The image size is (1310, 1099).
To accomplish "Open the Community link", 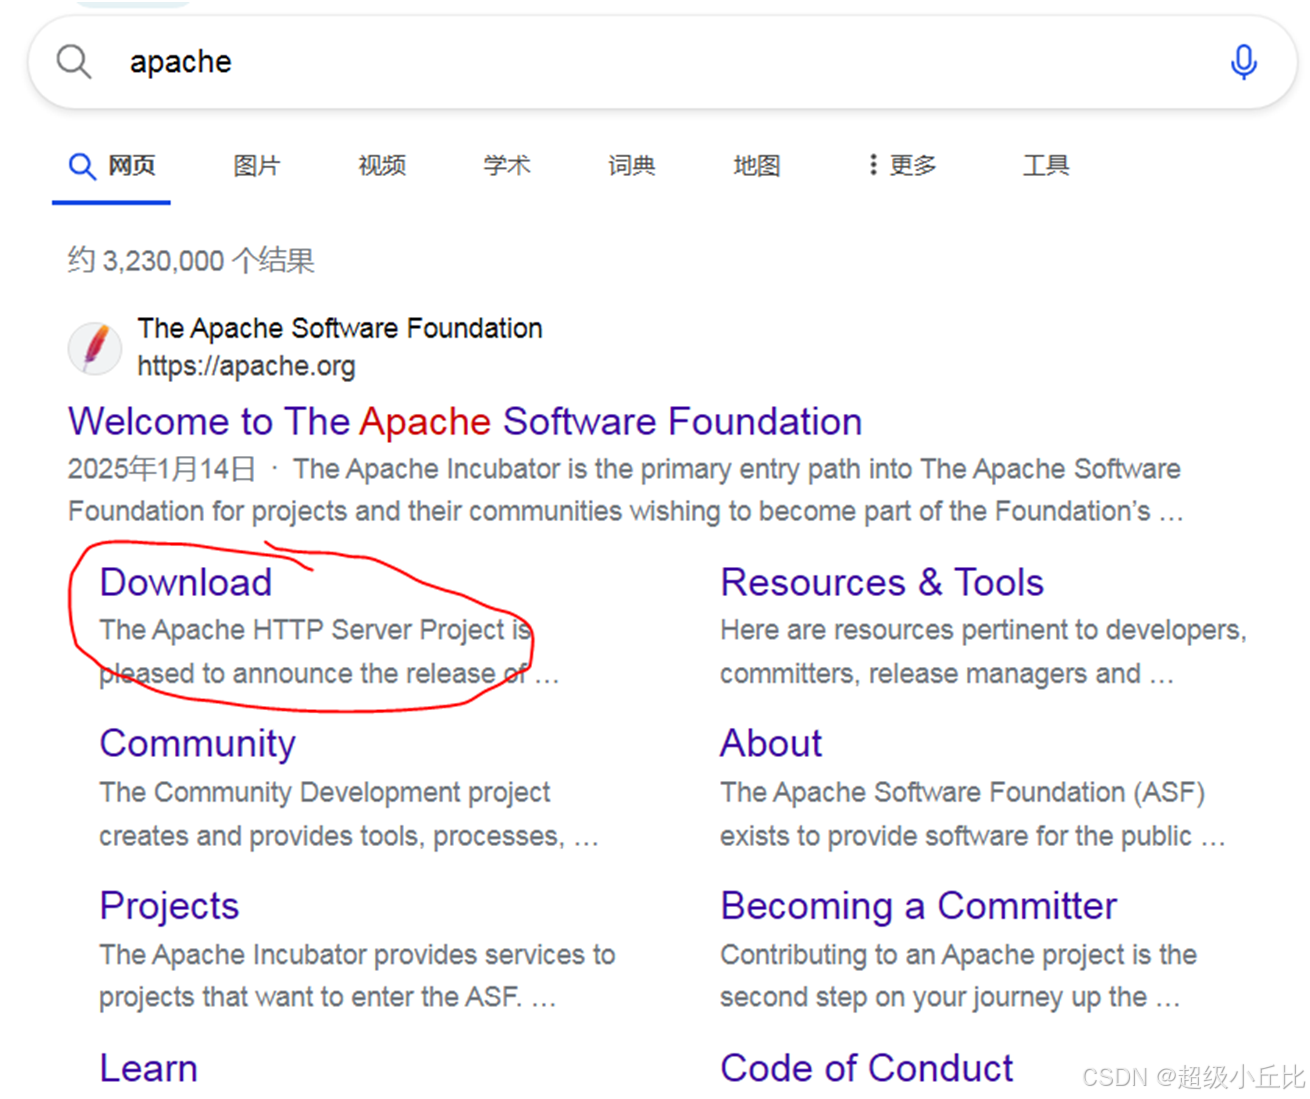I will tap(197, 742).
